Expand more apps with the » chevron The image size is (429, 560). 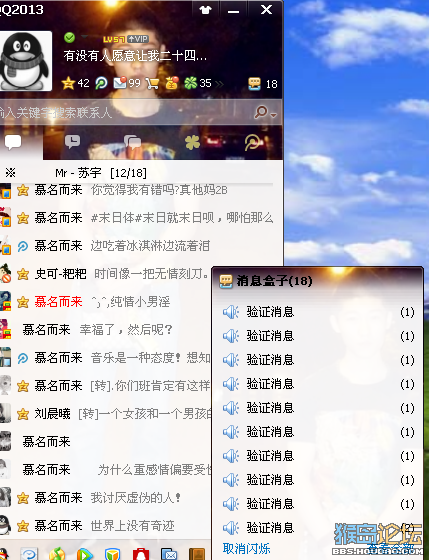(219, 84)
